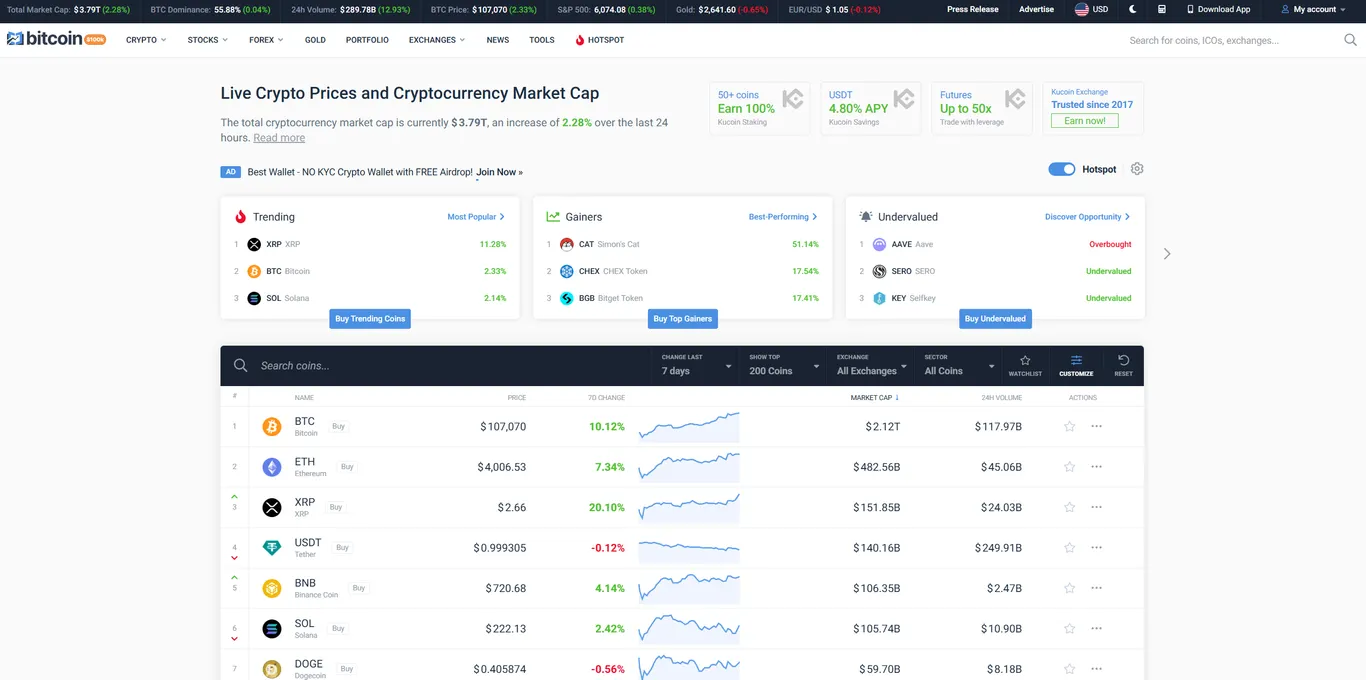Open the Tools menu item
The height and width of the screenshot is (680, 1366).
(542, 40)
